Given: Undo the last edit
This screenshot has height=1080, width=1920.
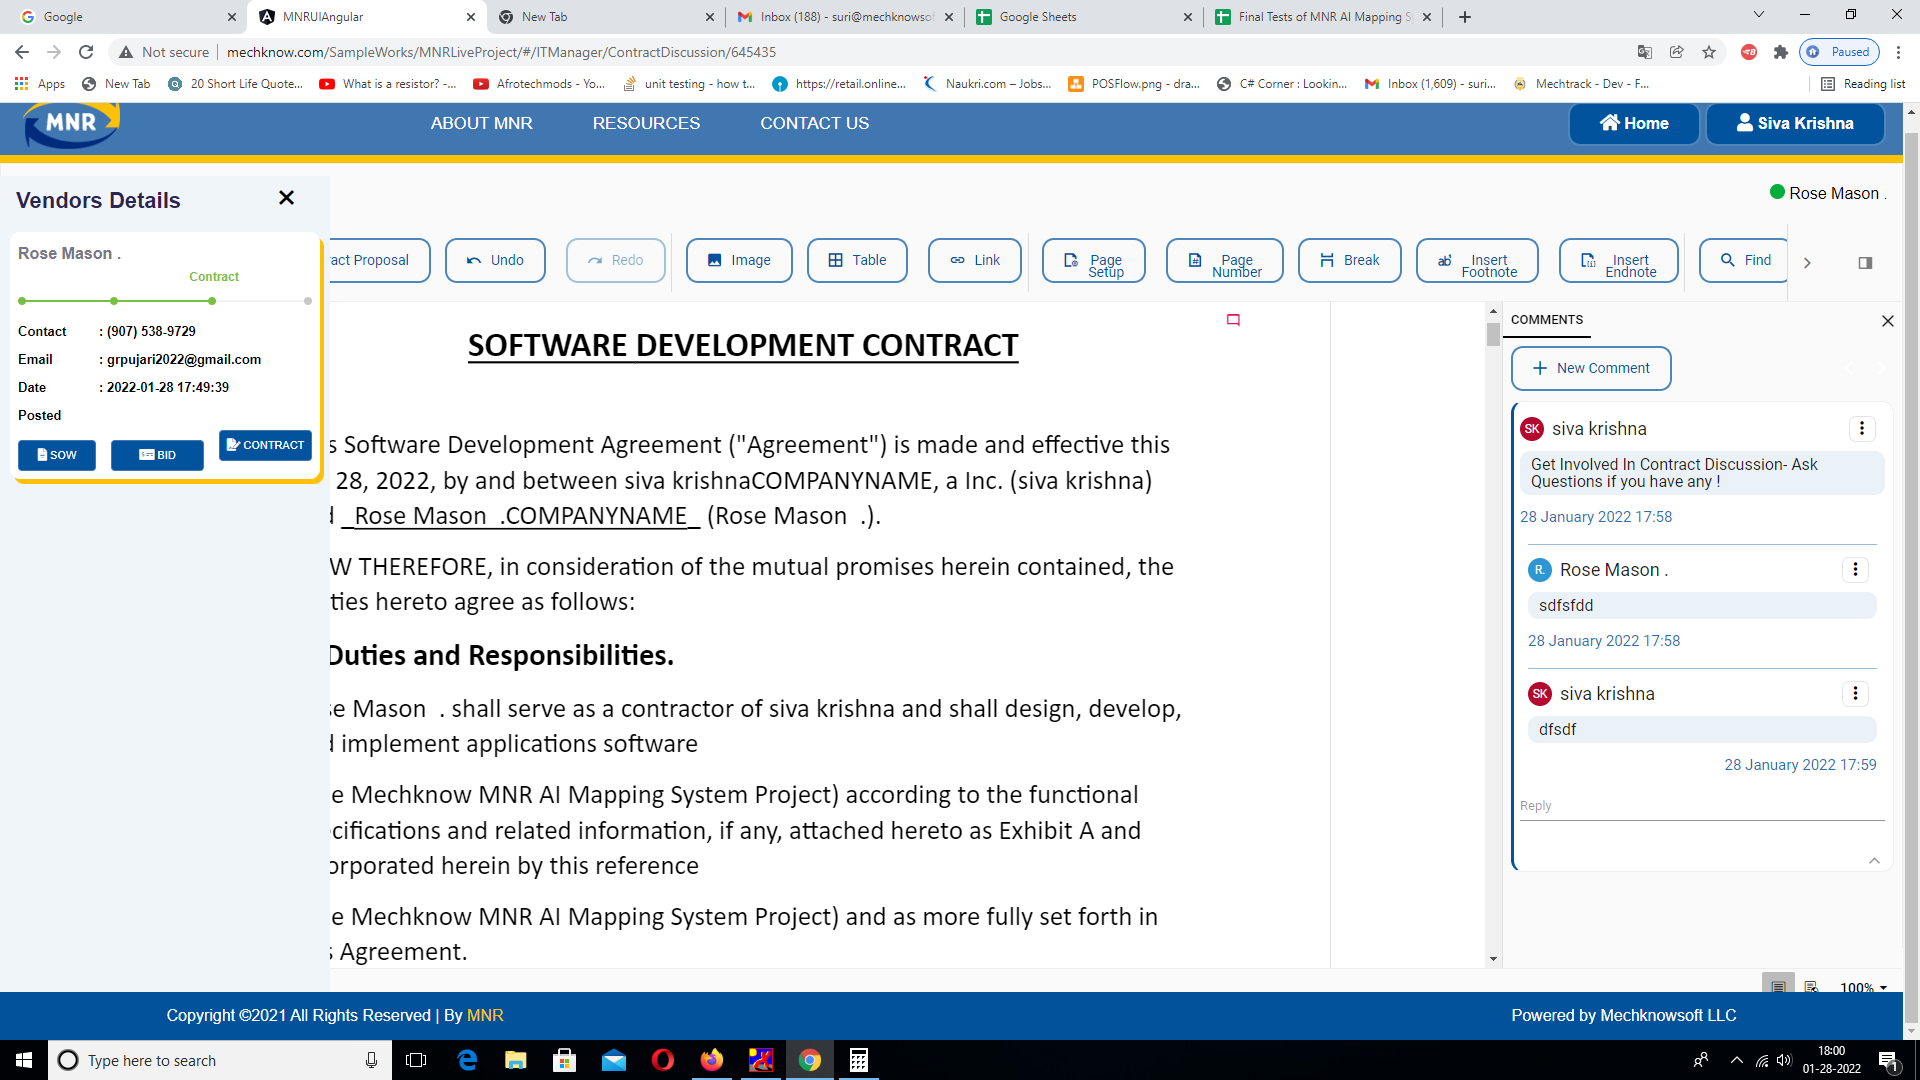Looking at the screenshot, I should point(495,260).
